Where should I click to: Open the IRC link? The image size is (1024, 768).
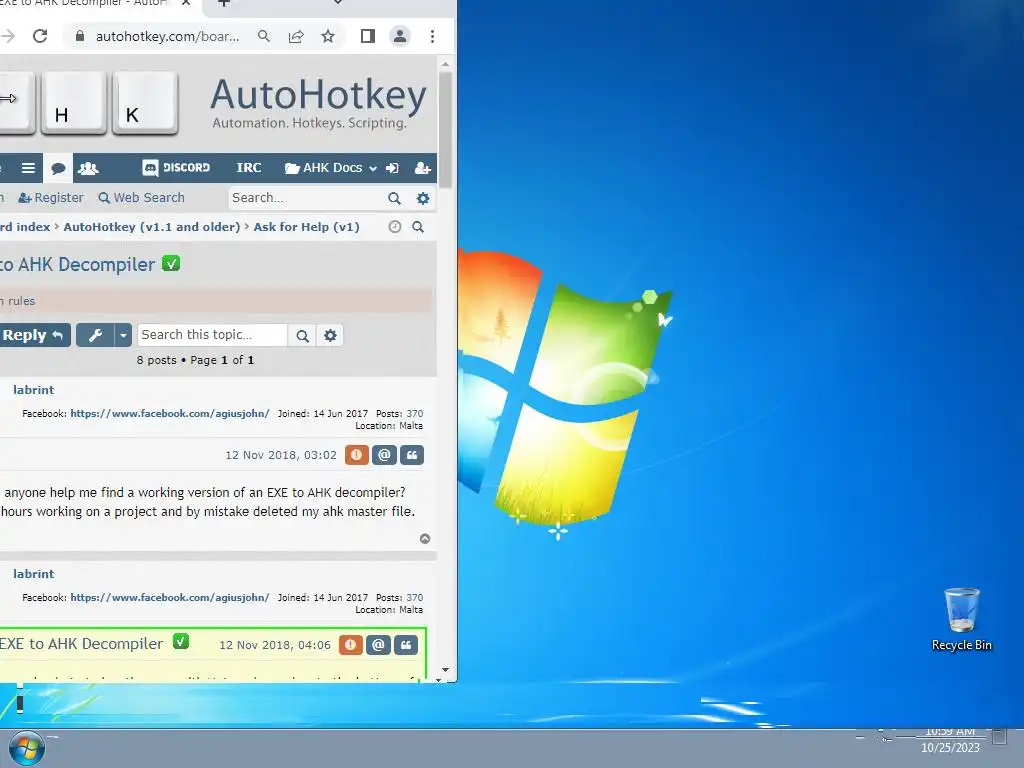249,168
